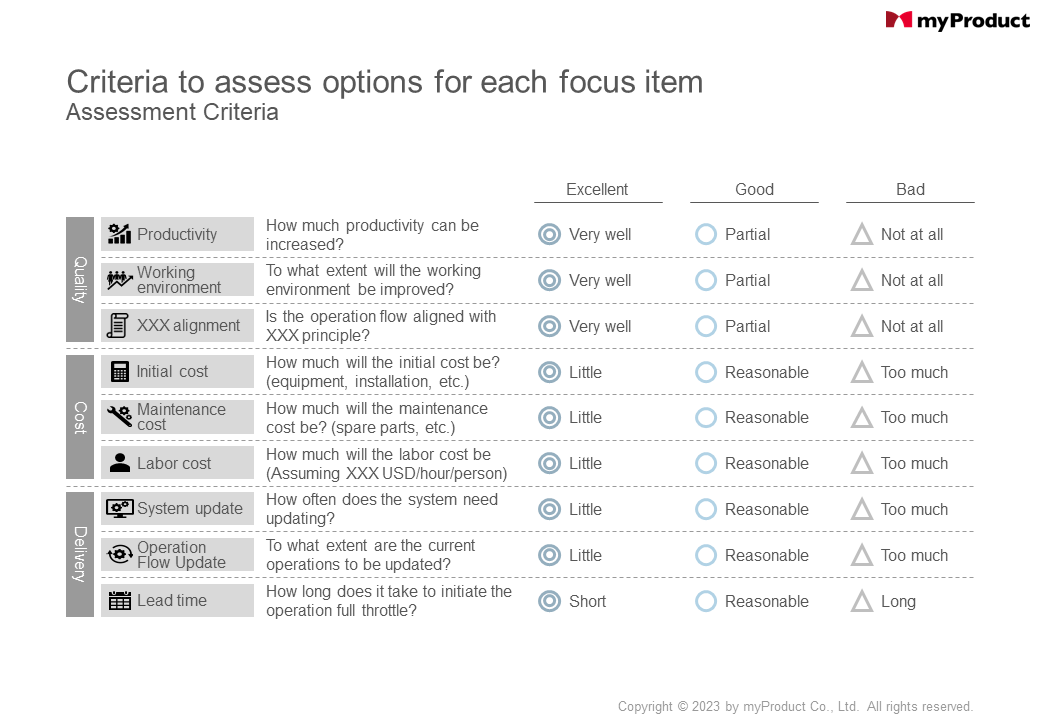
Task: Click the XXX alignment scroll icon
Action: pyautogui.click(x=118, y=326)
